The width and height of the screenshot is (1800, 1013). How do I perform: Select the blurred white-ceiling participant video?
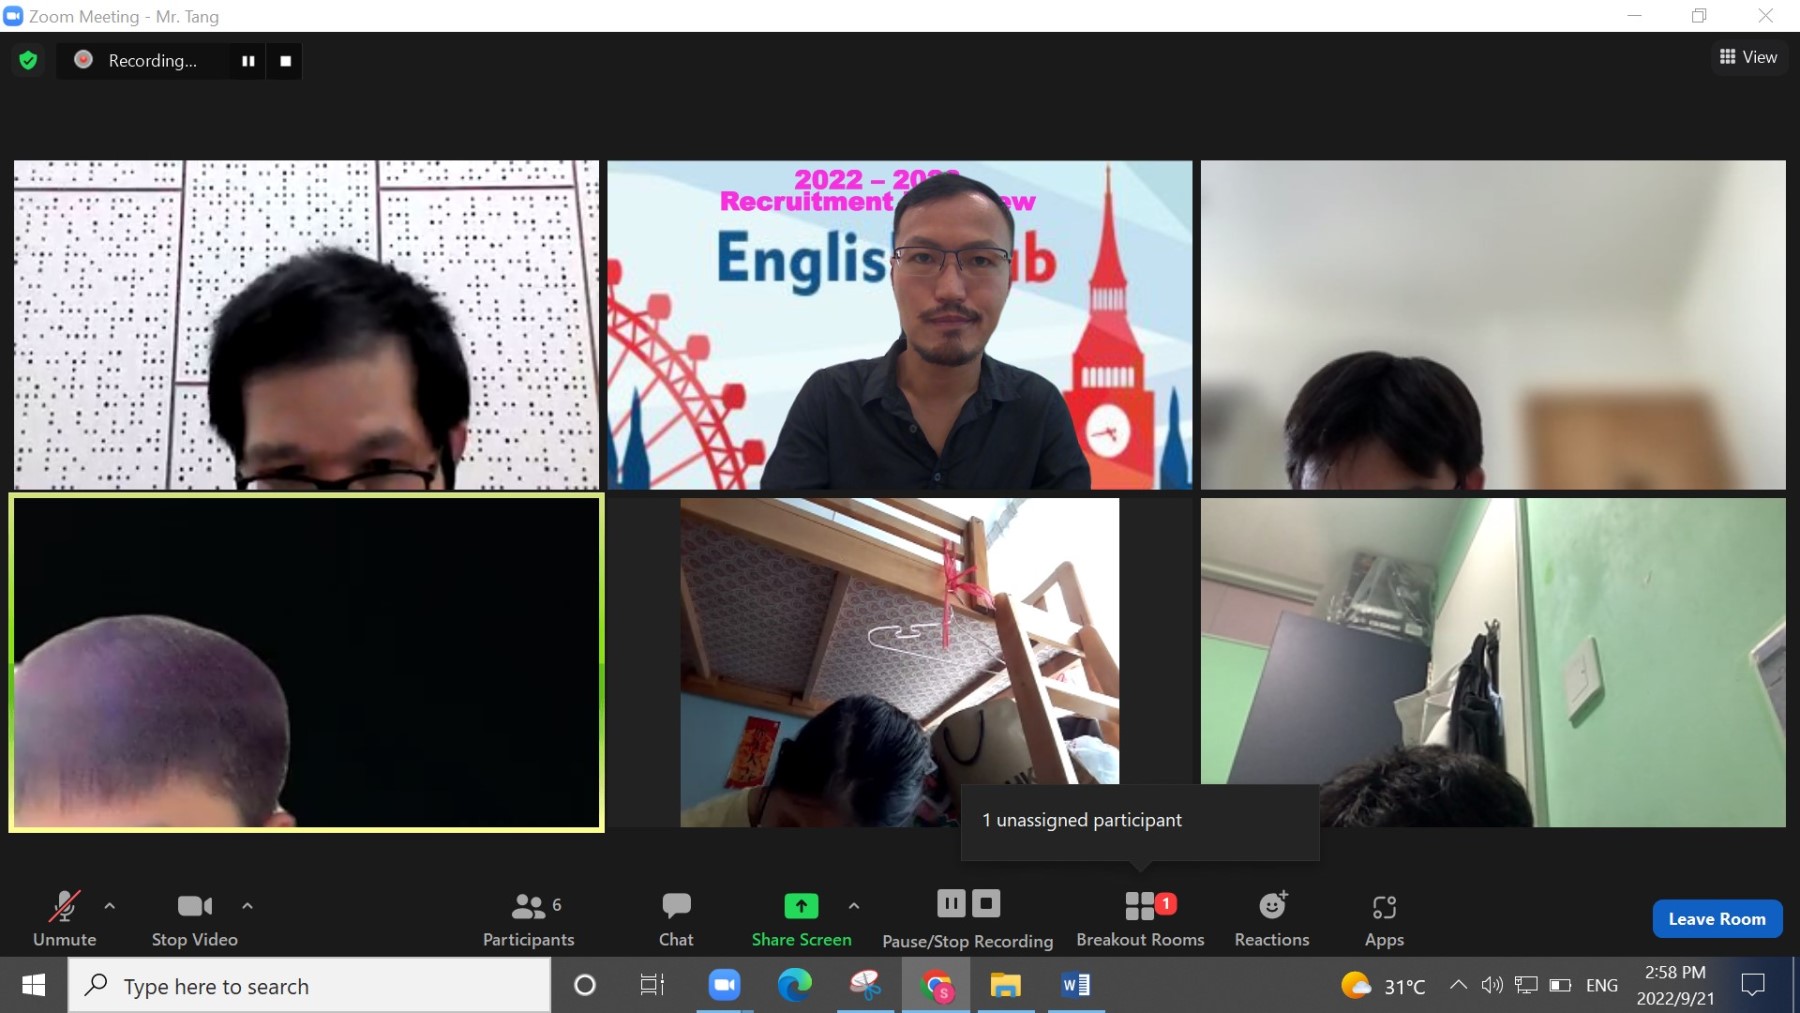click(1493, 325)
